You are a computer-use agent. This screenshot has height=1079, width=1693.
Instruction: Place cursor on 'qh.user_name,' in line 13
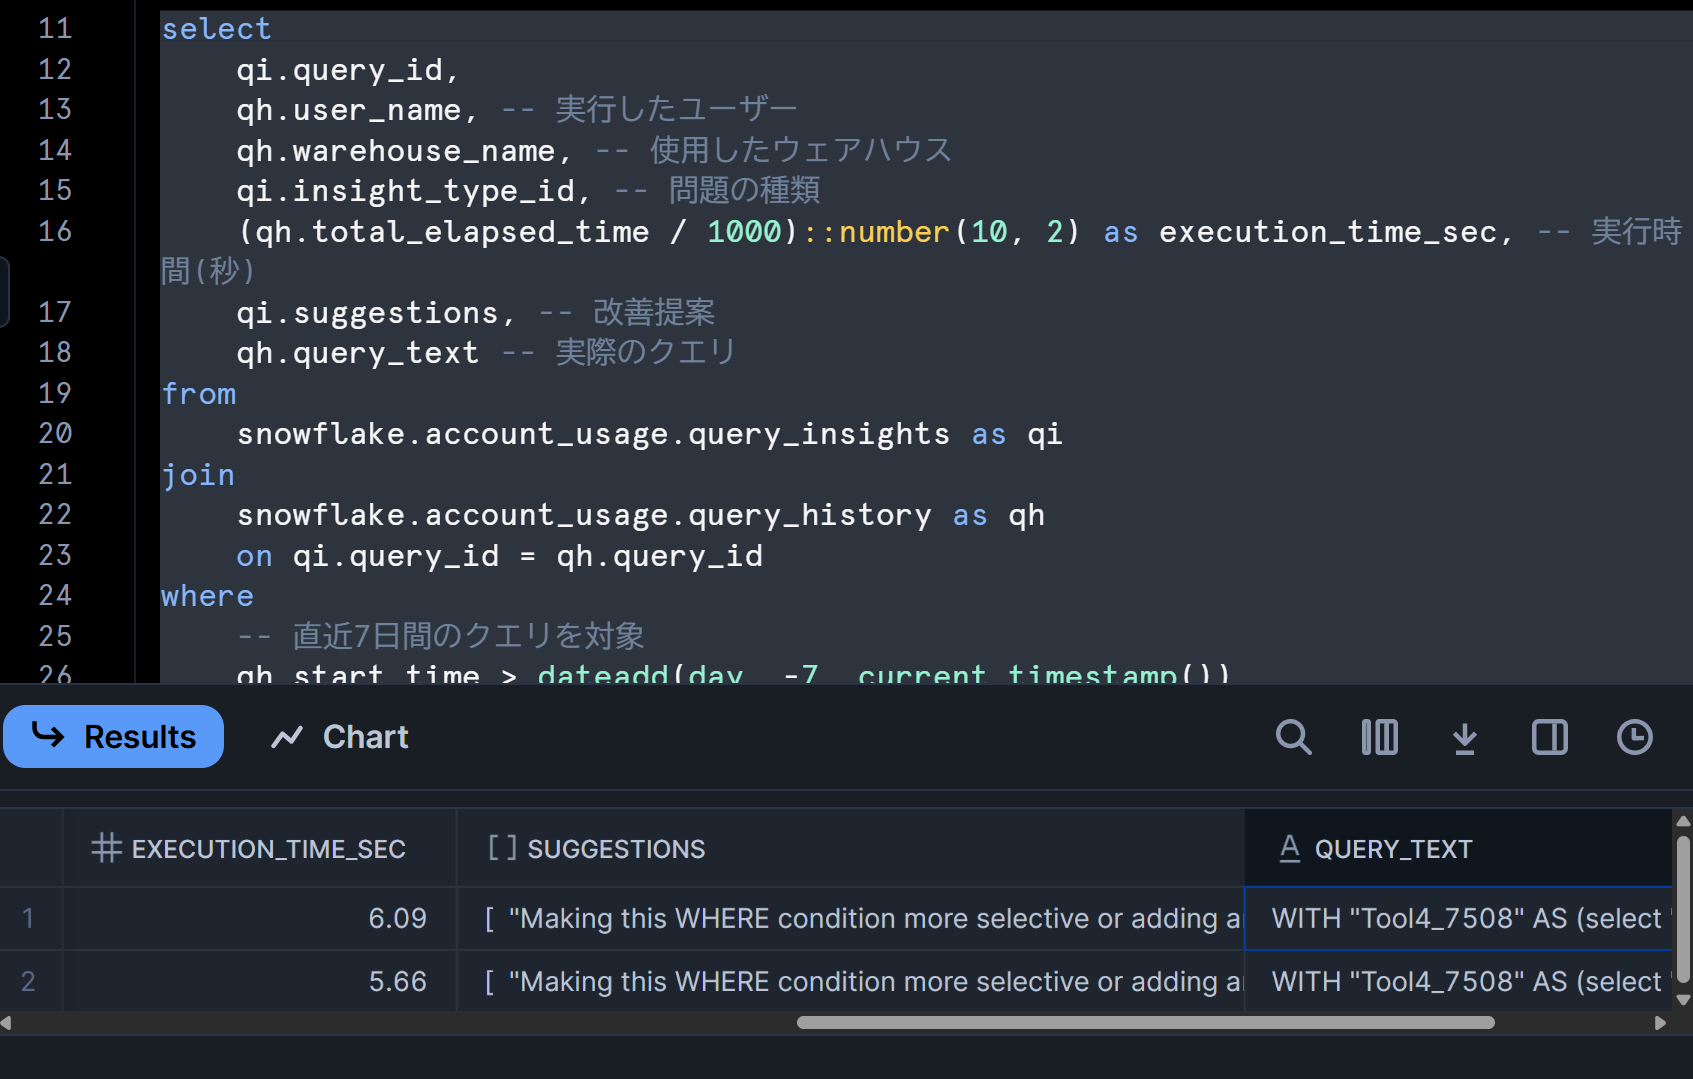coord(357,110)
